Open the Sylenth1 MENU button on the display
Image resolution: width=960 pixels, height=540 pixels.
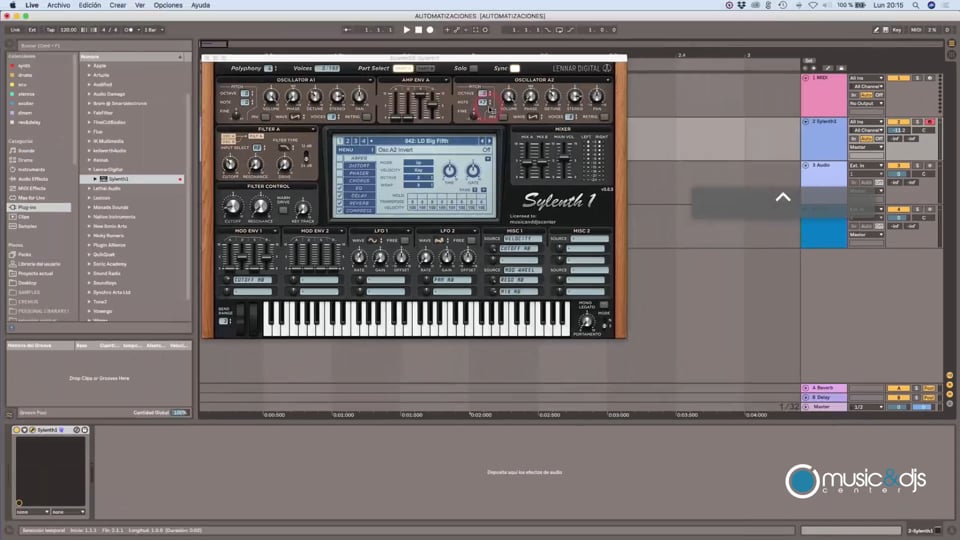coord(355,149)
